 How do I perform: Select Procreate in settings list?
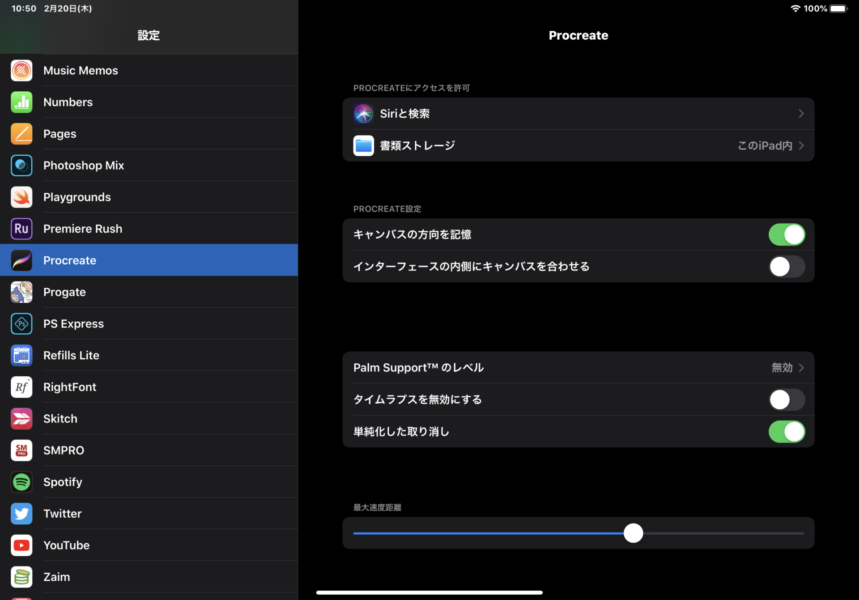click(149, 260)
